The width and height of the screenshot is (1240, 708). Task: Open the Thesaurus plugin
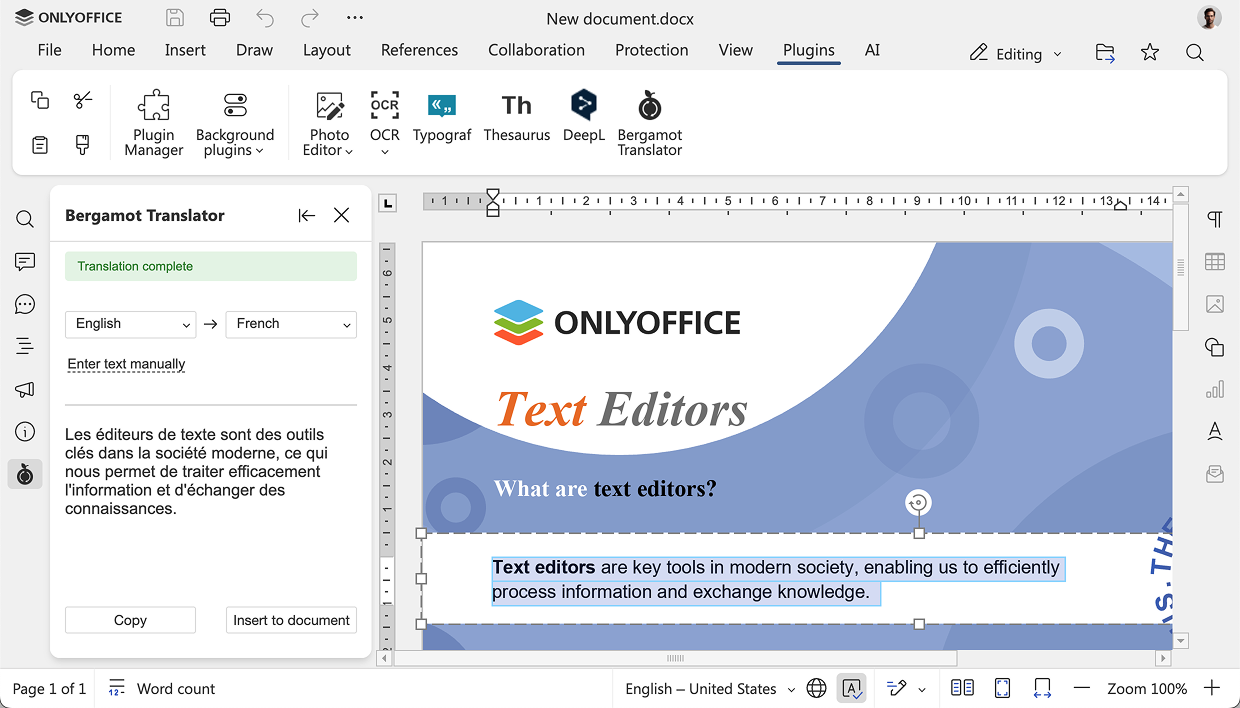pyautogui.click(x=517, y=116)
